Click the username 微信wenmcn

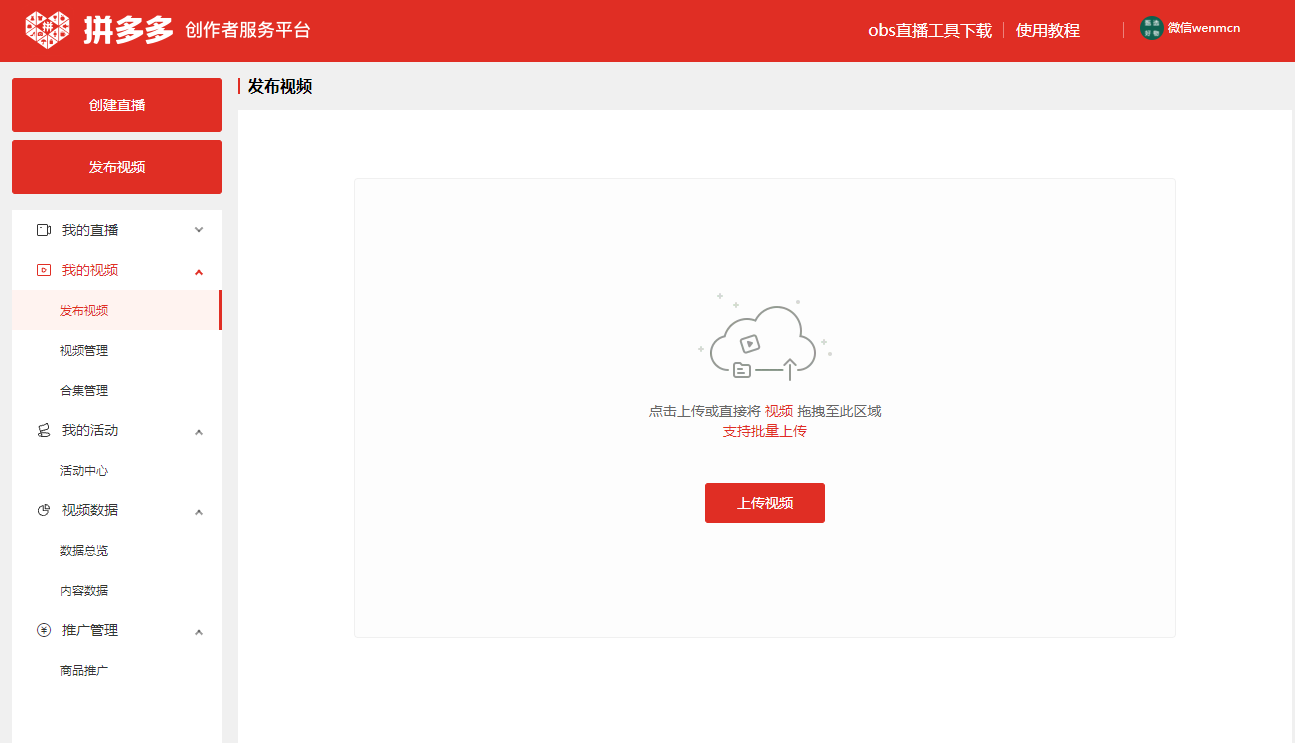pos(1204,28)
